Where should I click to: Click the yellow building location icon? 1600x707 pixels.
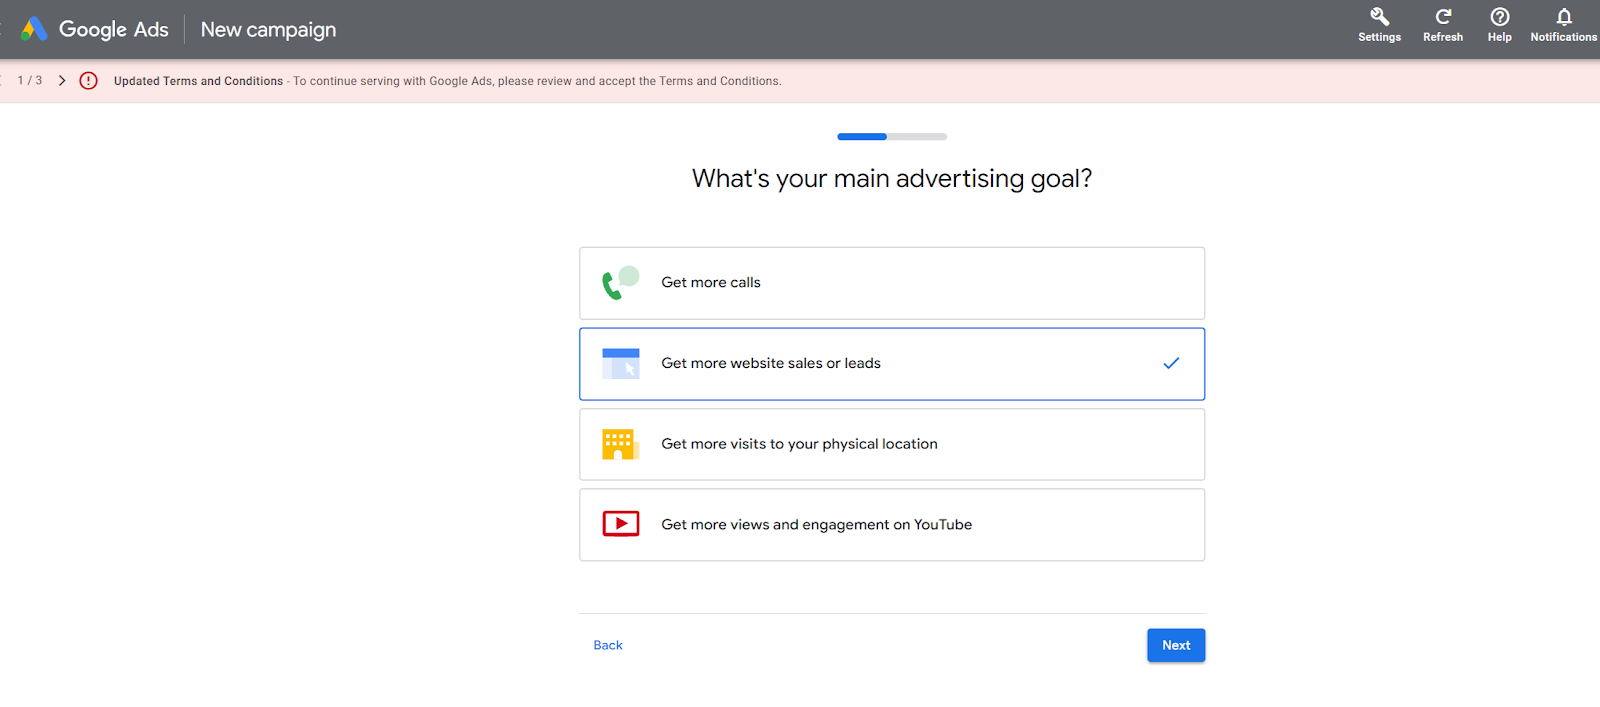620,444
